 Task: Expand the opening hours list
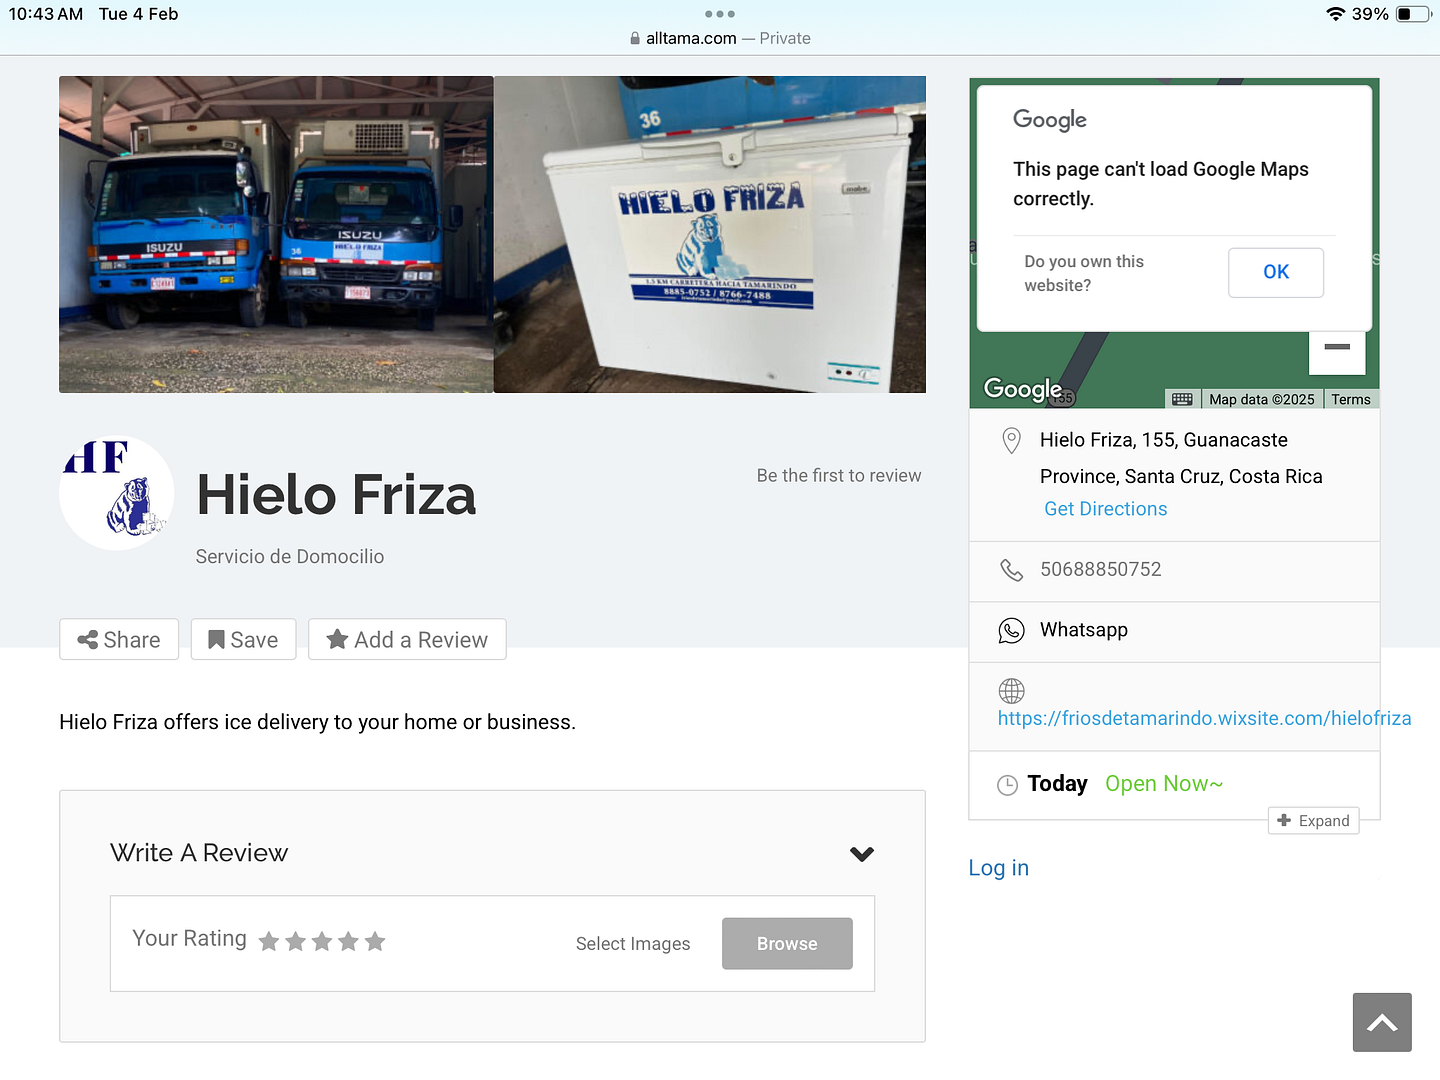(1313, 821)
